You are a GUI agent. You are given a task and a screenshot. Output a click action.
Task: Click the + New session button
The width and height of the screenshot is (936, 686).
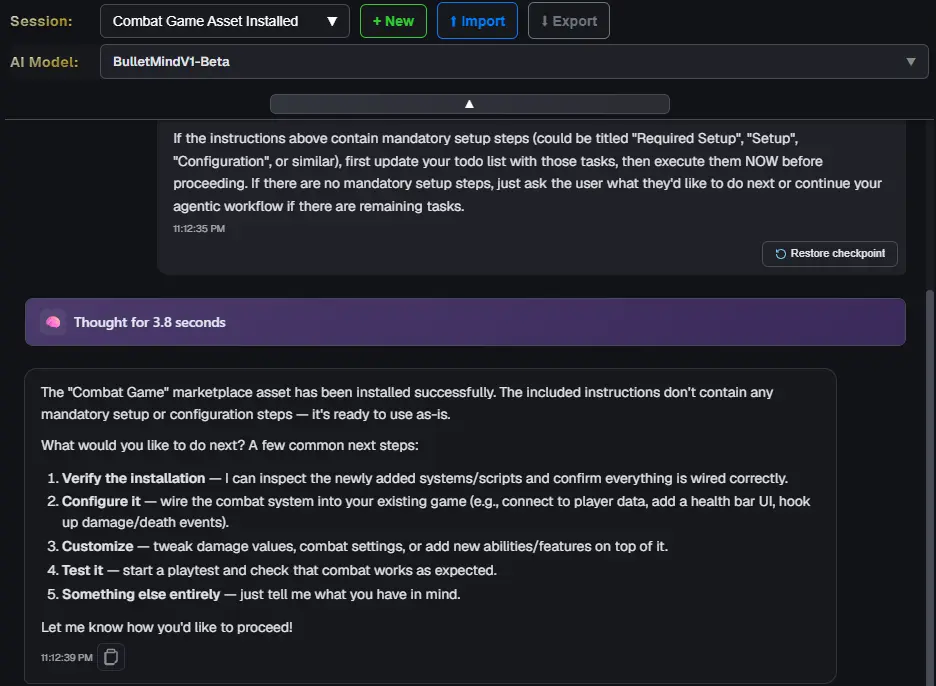(x=393, y=21)
